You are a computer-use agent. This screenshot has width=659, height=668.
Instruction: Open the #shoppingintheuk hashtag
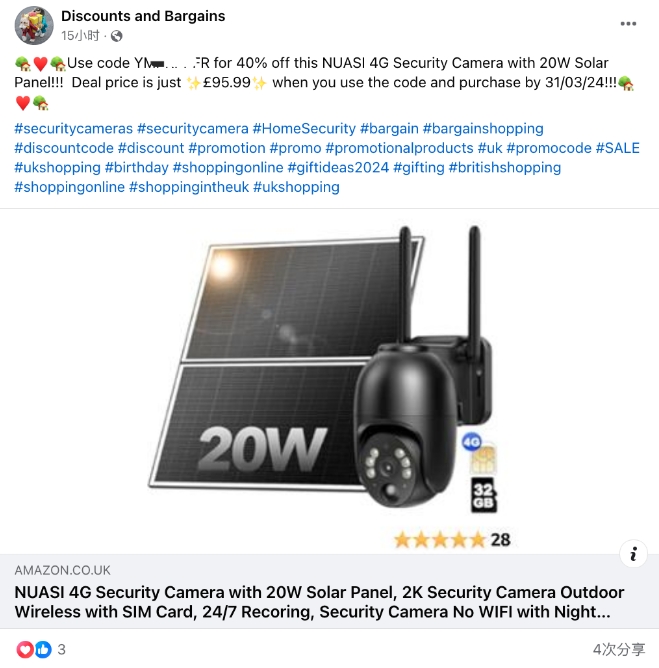pos(189,187)
